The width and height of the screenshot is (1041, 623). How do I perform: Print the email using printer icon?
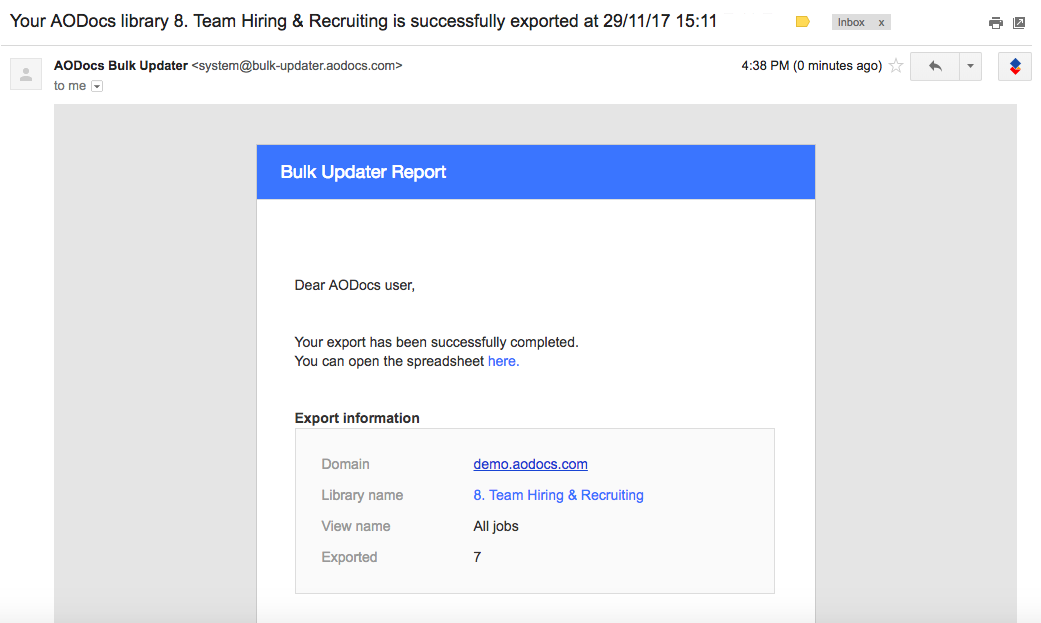click(995, 23)
